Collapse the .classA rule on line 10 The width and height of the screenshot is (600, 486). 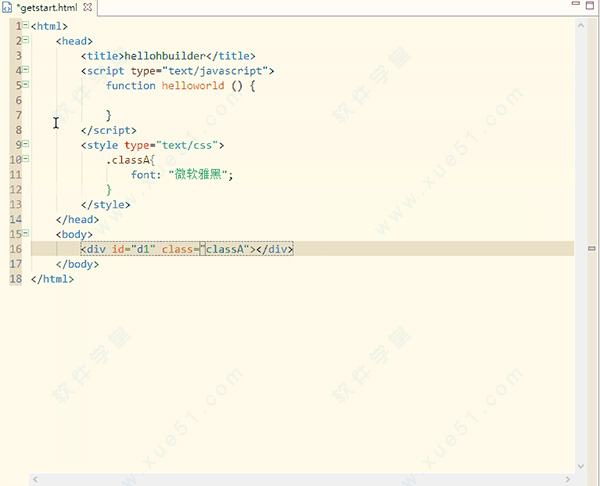tap(25, 160)
